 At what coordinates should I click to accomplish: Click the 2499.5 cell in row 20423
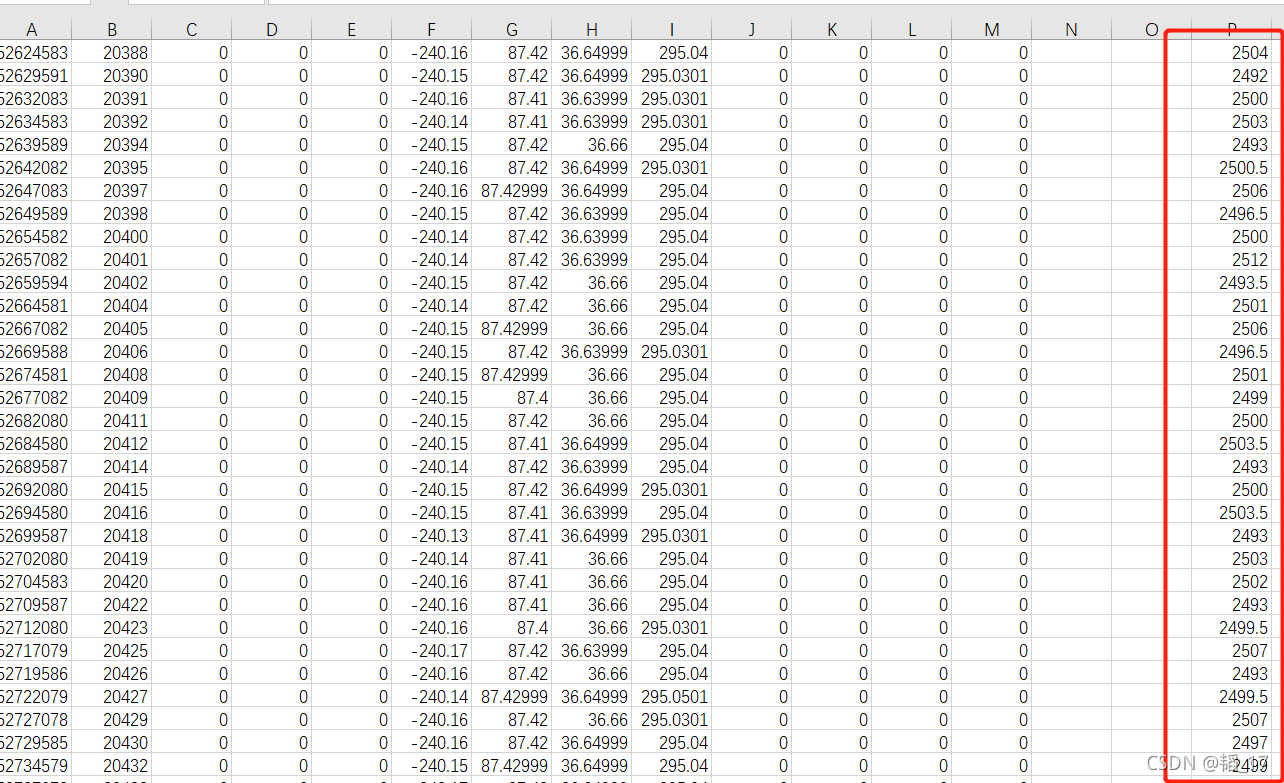pos(1231,627)
